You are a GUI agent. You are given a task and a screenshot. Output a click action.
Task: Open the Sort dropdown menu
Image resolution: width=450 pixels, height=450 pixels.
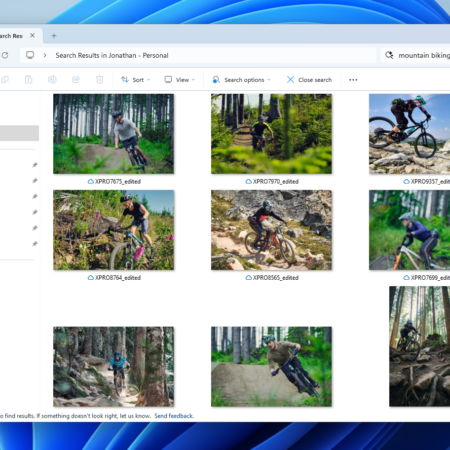click(135, 80)
